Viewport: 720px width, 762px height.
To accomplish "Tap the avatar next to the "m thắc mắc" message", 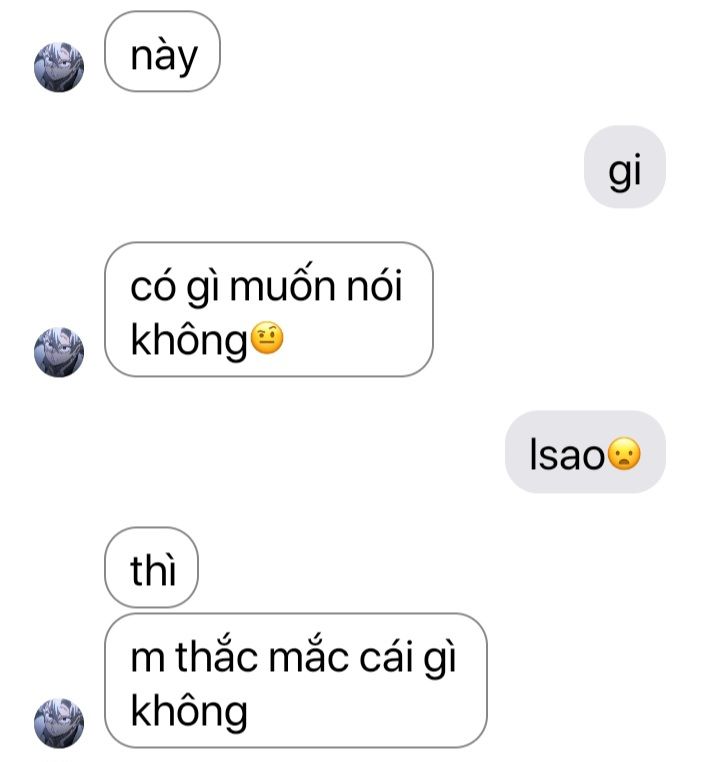I will click(x=59, y=724).
